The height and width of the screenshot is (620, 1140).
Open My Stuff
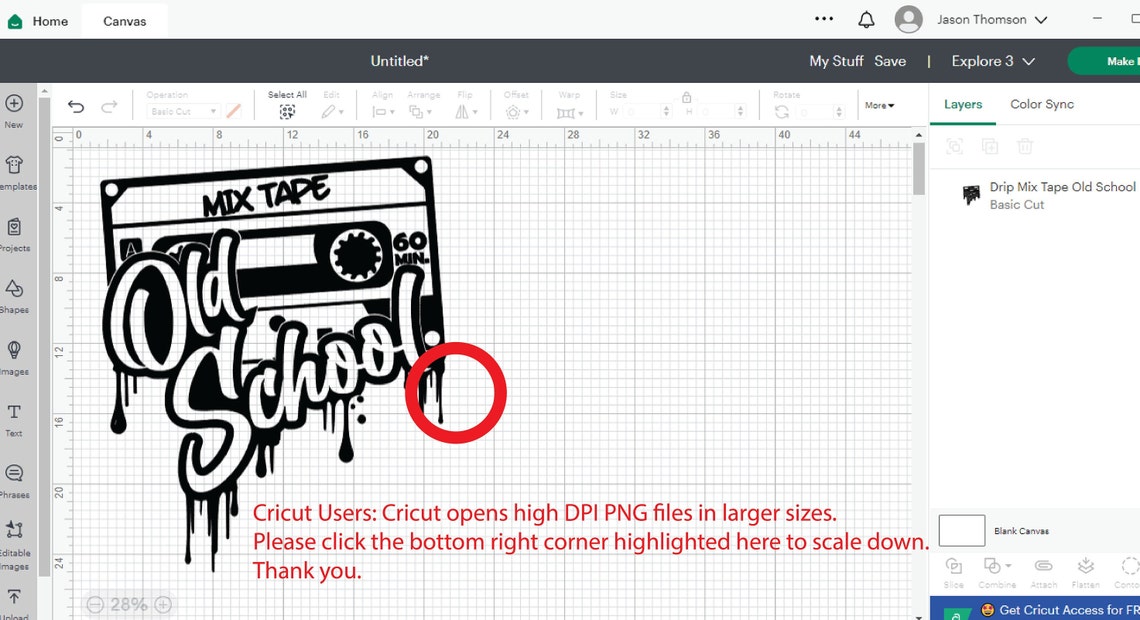pyautogui.click(x=836, y=61)
